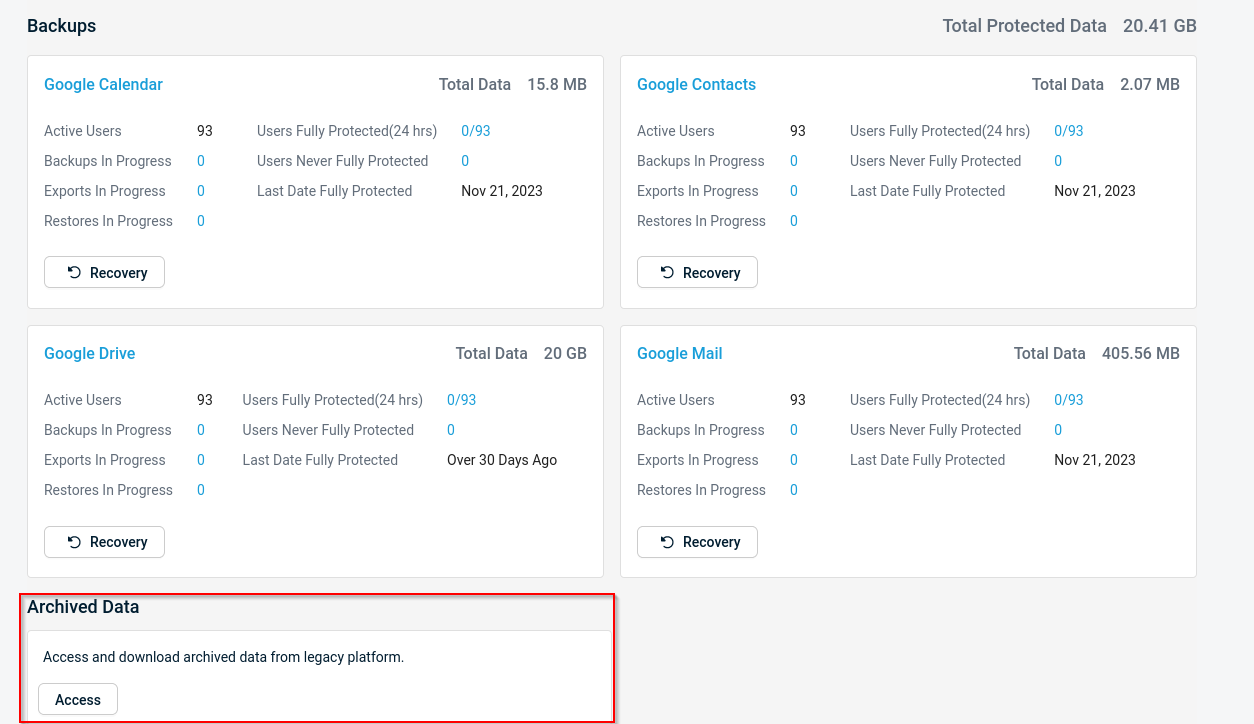Select the archived data legacy platform description
The height and width of the screenshot is (724, 1254).
point(223,657)
